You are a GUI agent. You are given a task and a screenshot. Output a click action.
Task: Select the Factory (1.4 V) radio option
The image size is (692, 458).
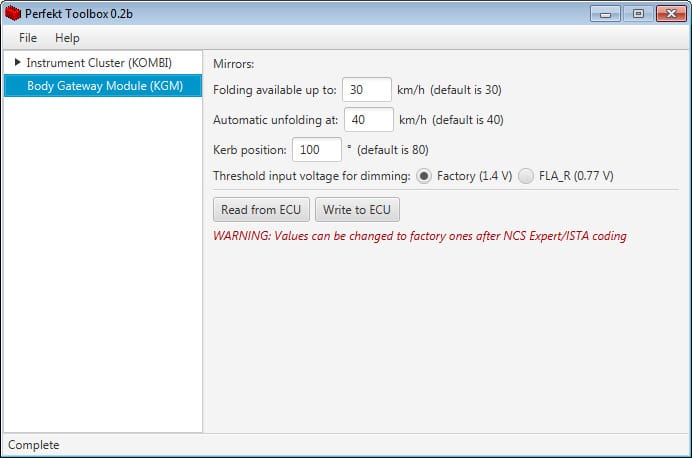click(425, 176)
